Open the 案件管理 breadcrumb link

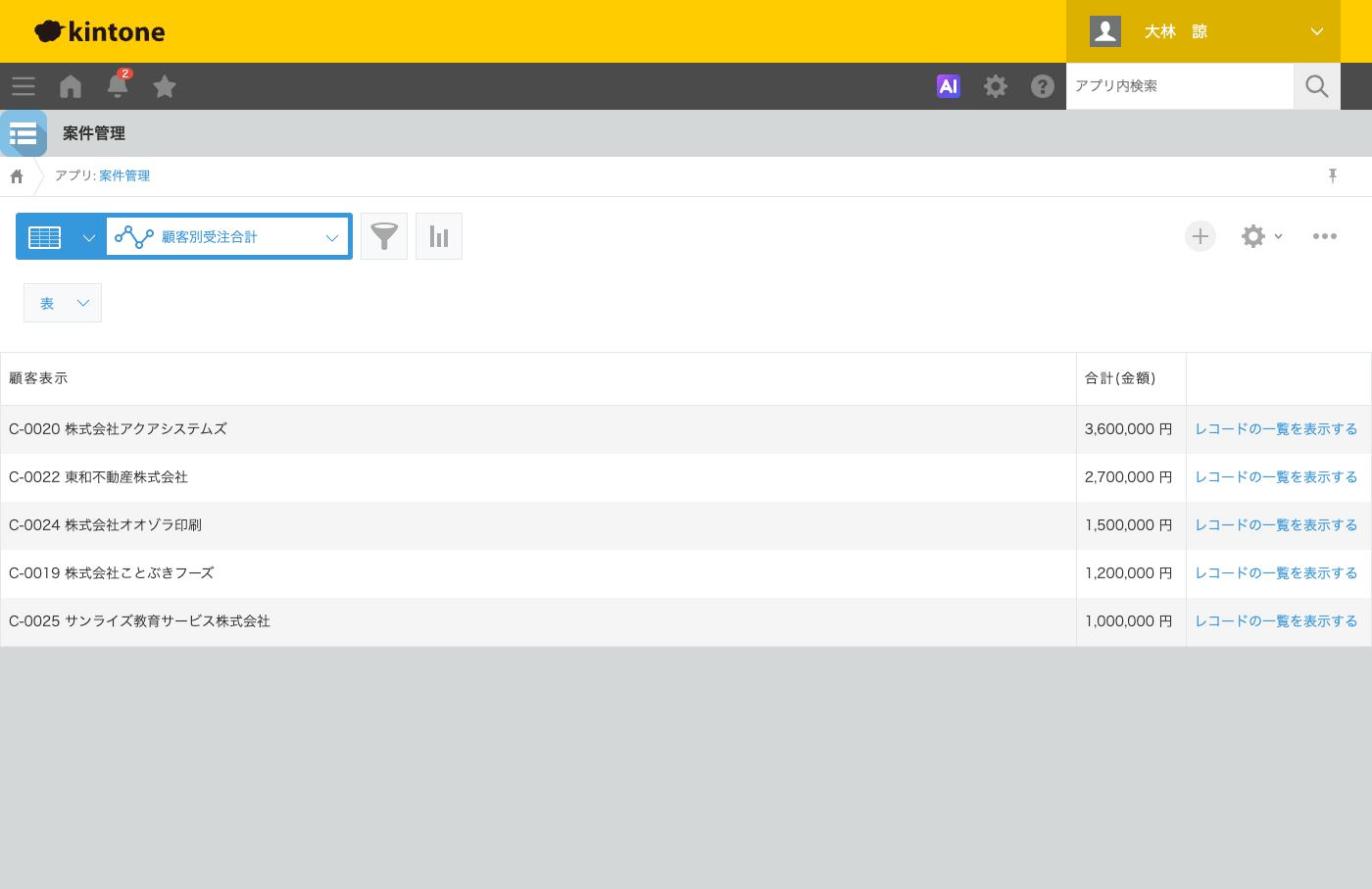coord(125,176)
